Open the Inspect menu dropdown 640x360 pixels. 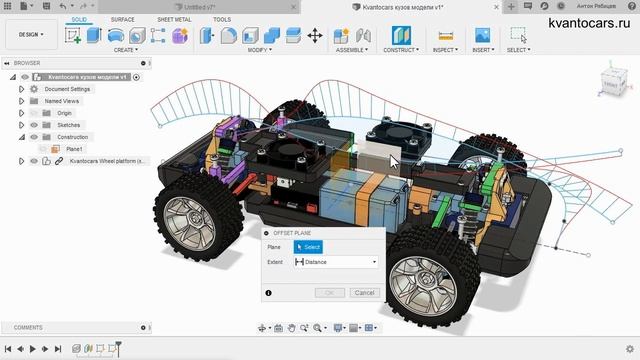pyautogui.click(x=445, y=50)
